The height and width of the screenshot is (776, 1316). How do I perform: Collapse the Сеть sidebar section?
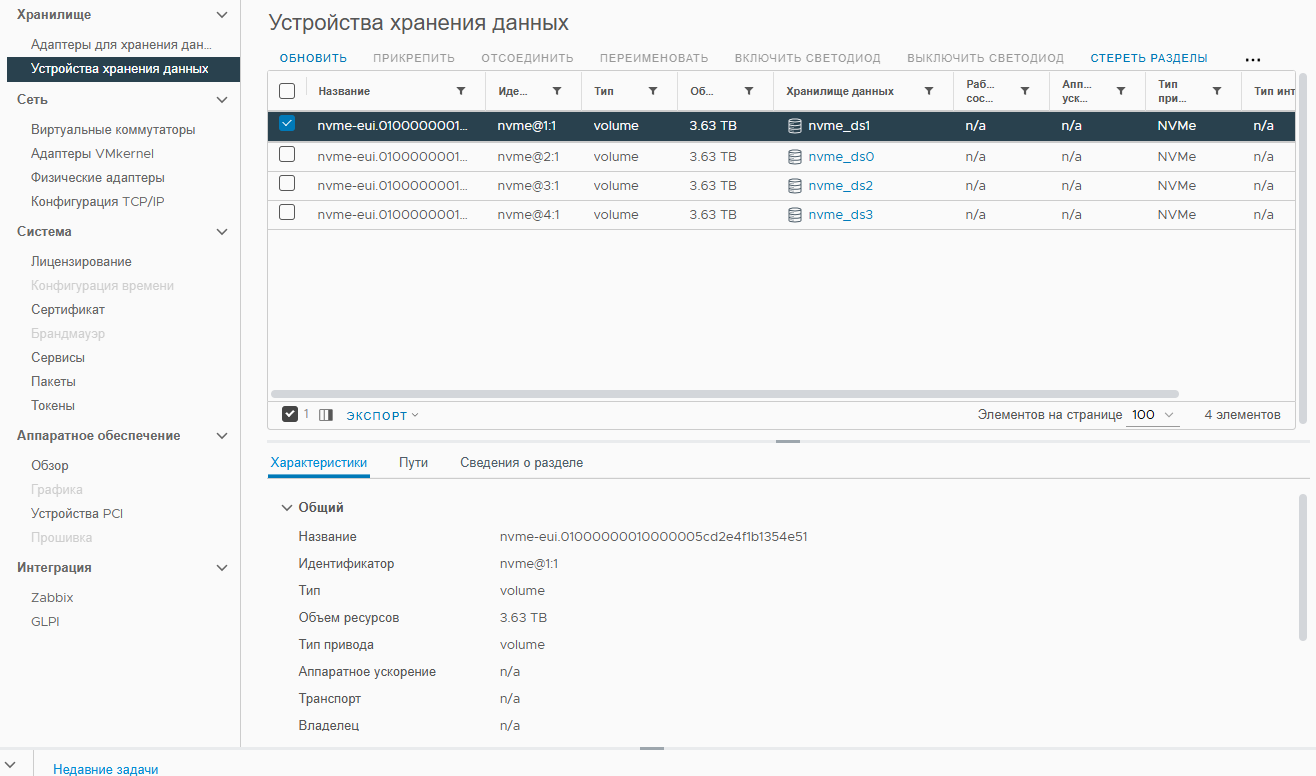pyautogui.click(x=222, y=100)
